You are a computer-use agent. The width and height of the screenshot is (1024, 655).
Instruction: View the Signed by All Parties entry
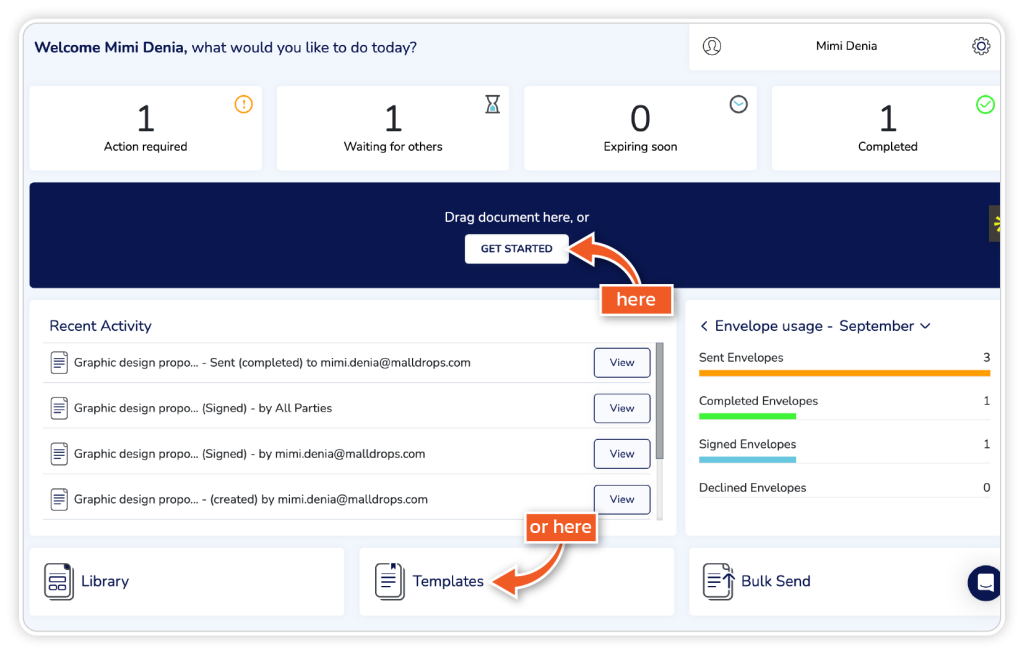click(x=621, y=408)
